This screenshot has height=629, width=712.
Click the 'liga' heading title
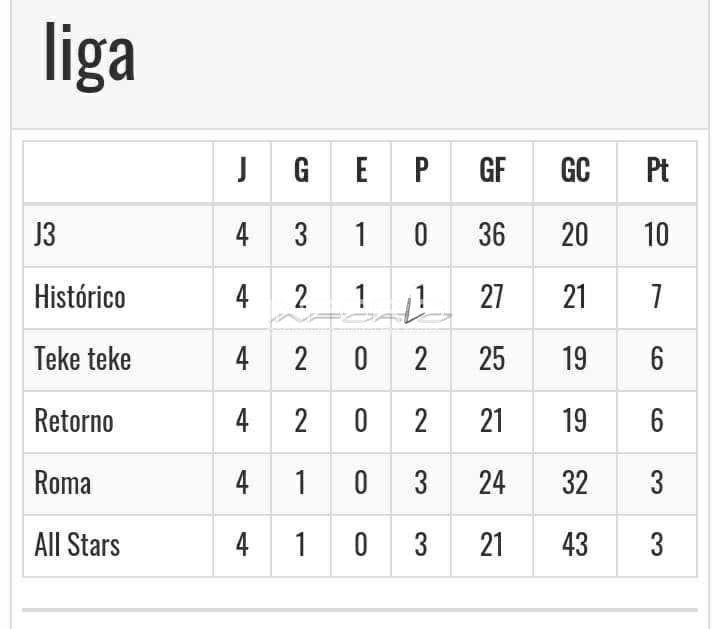89,54
